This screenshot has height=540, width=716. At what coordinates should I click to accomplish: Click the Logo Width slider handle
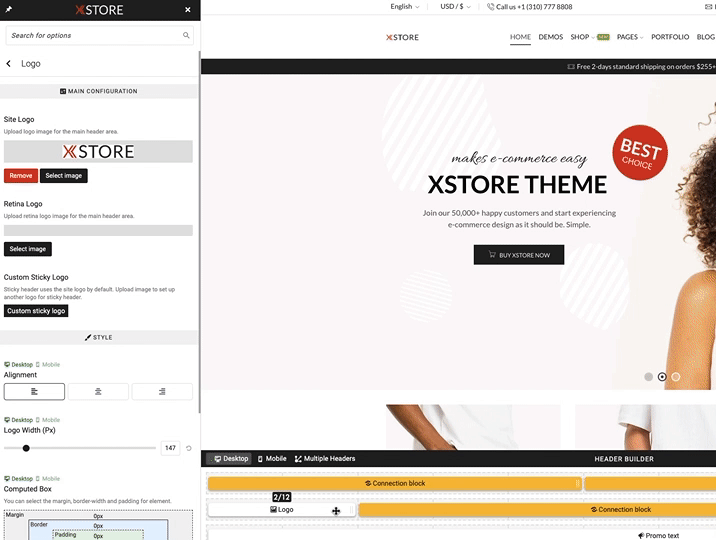[26, 448]
